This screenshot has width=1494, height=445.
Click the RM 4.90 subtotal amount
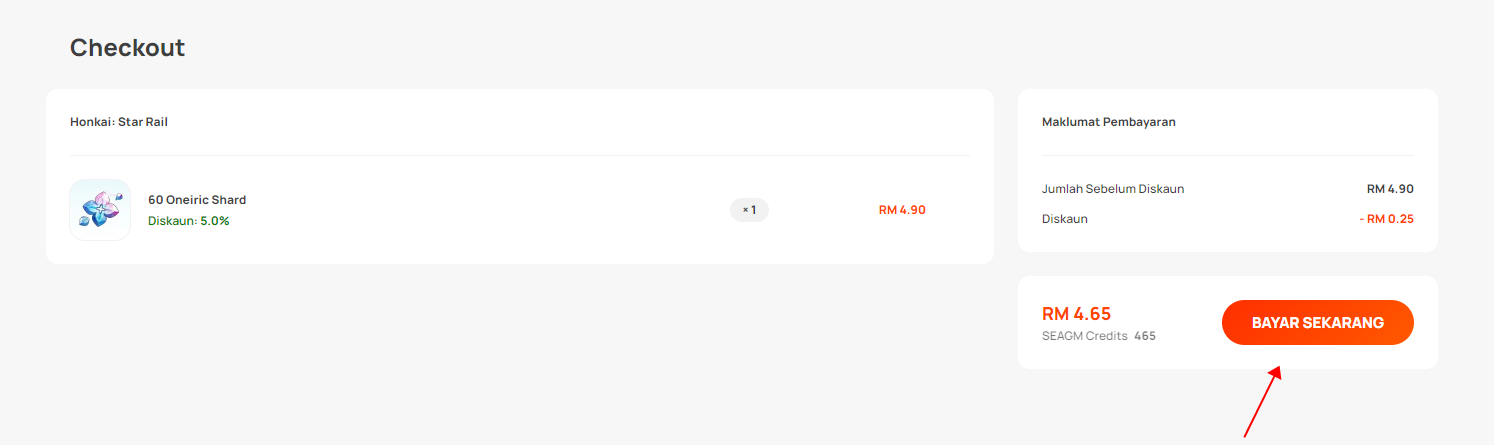1390,189
